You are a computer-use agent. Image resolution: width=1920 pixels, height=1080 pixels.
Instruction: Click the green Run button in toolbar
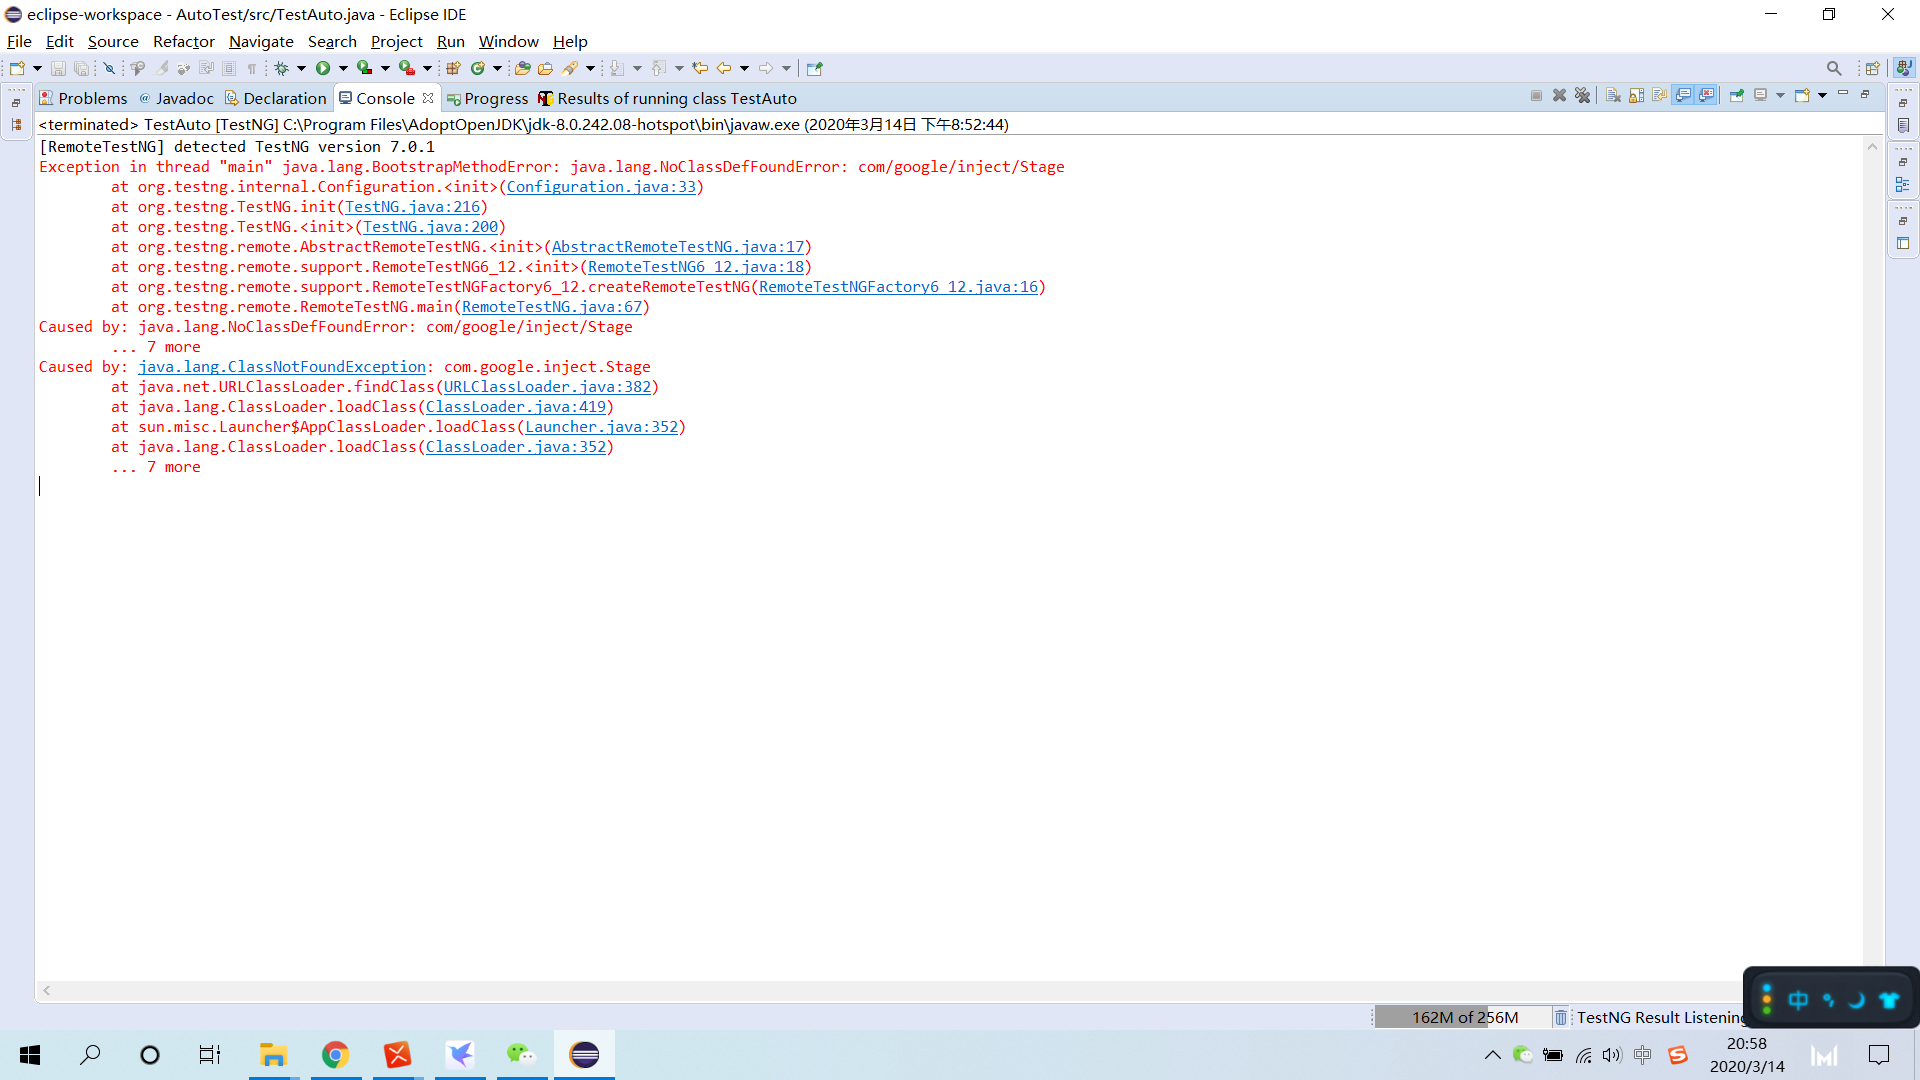[x=323, y=68]
